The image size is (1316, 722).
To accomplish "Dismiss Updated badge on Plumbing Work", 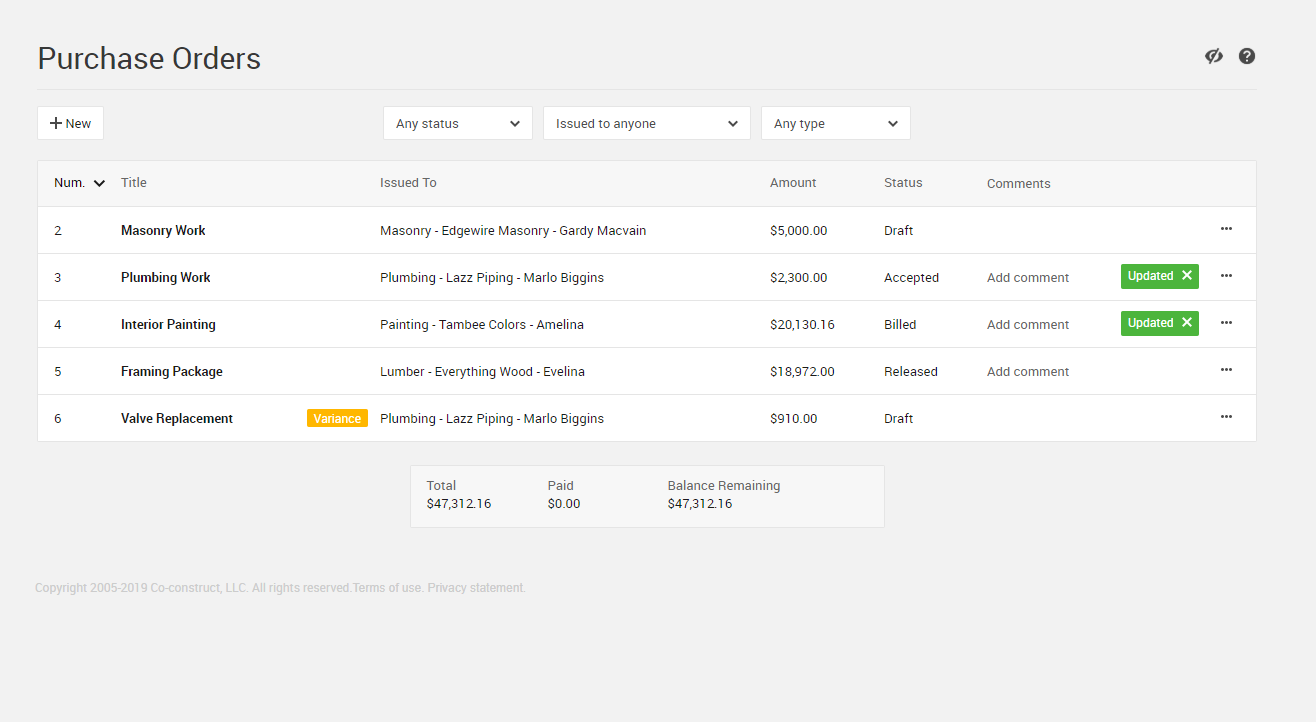I will tap(1187, 276).
